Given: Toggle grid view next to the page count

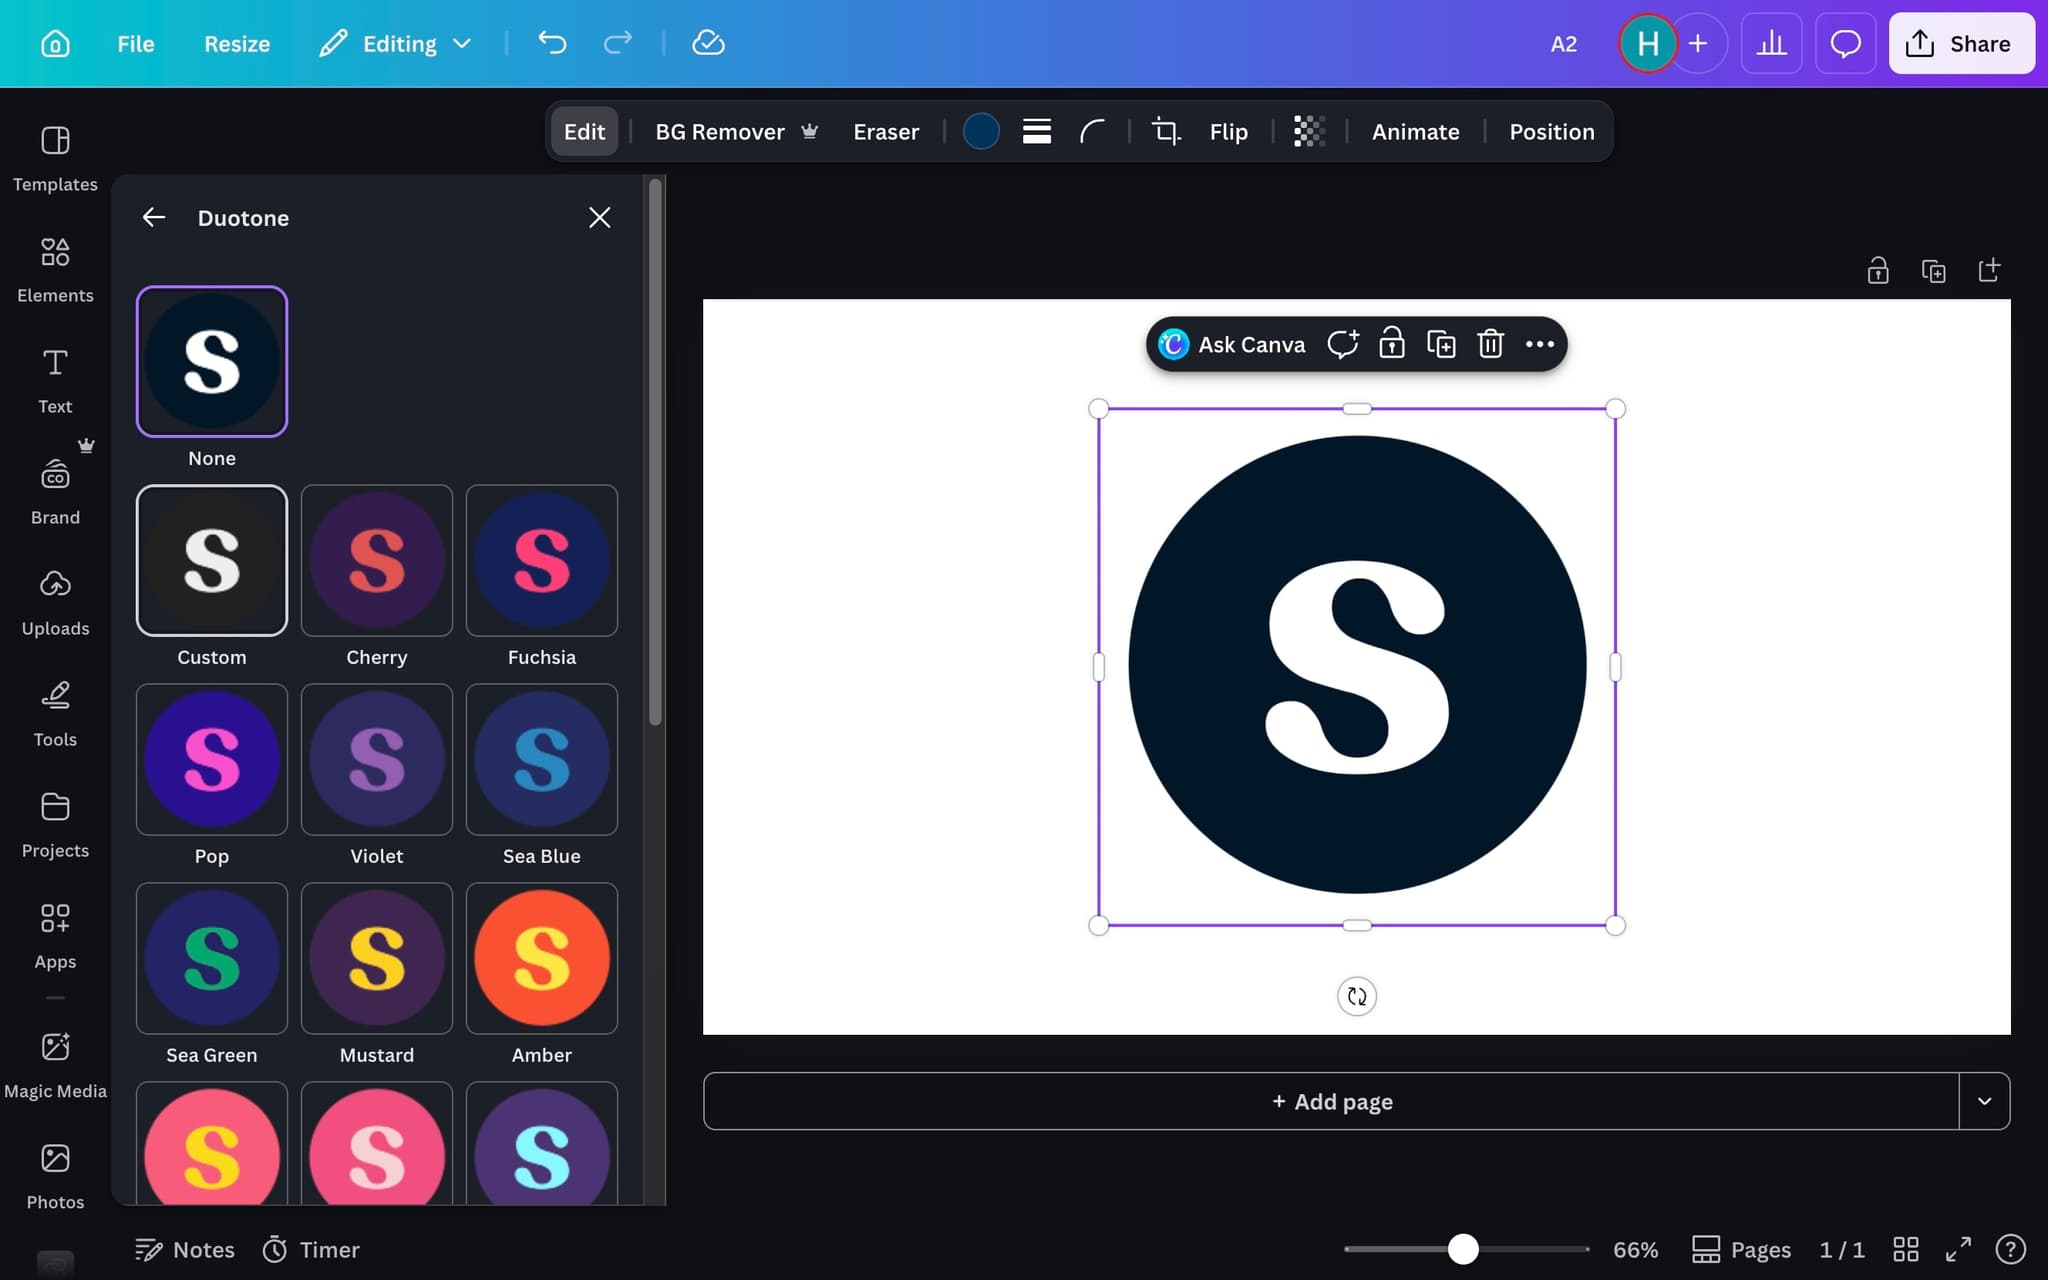Looking at the screenshot, I should [x=1906, y=1249].
